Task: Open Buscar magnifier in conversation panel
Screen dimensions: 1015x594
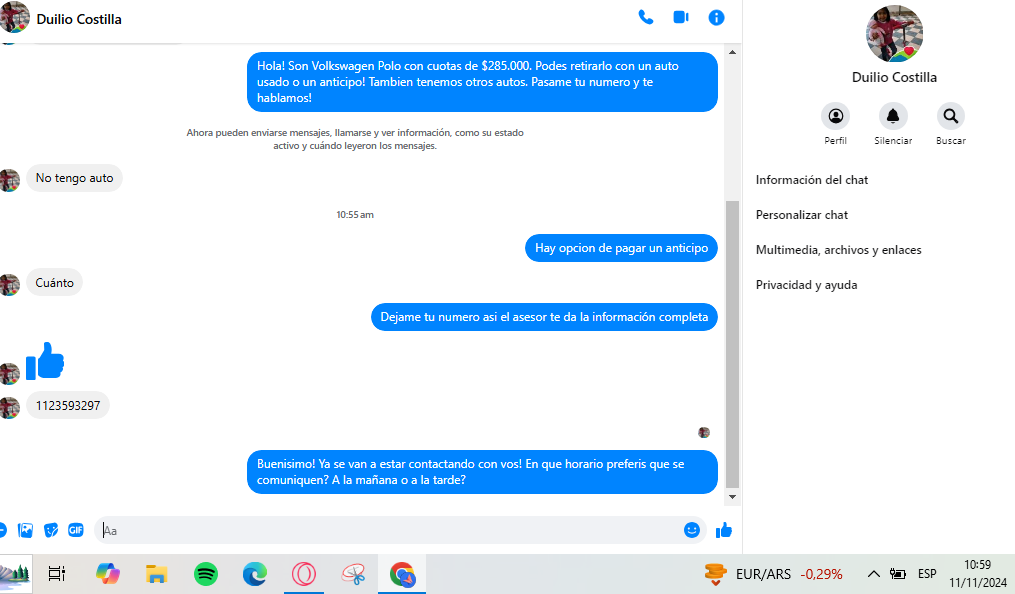Action: pyautogui.click(x=950, y=116)
